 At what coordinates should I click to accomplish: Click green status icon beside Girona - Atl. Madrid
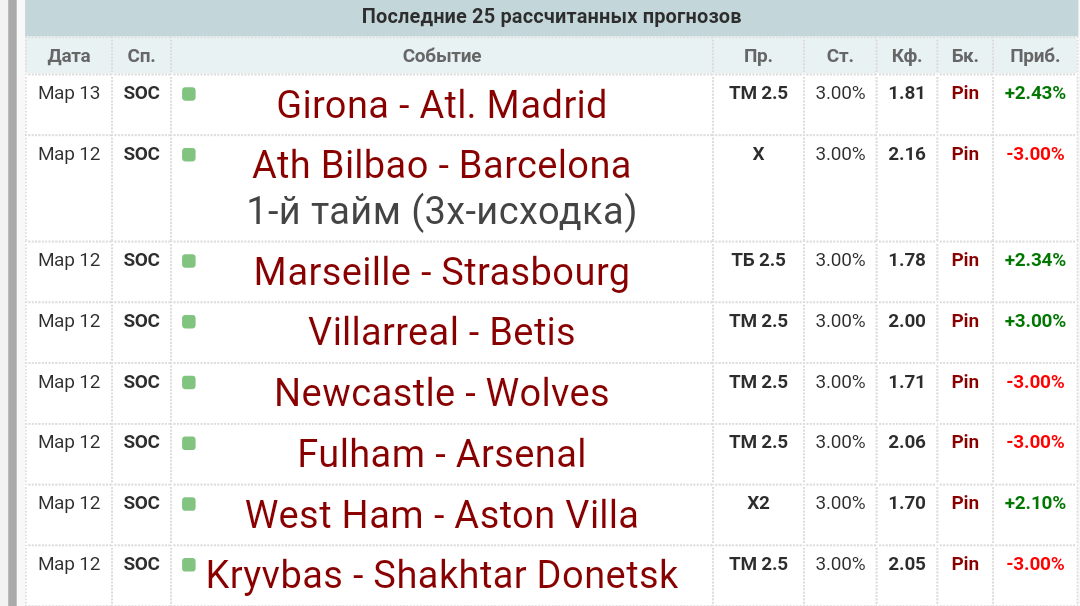click(x=189, y=94)
